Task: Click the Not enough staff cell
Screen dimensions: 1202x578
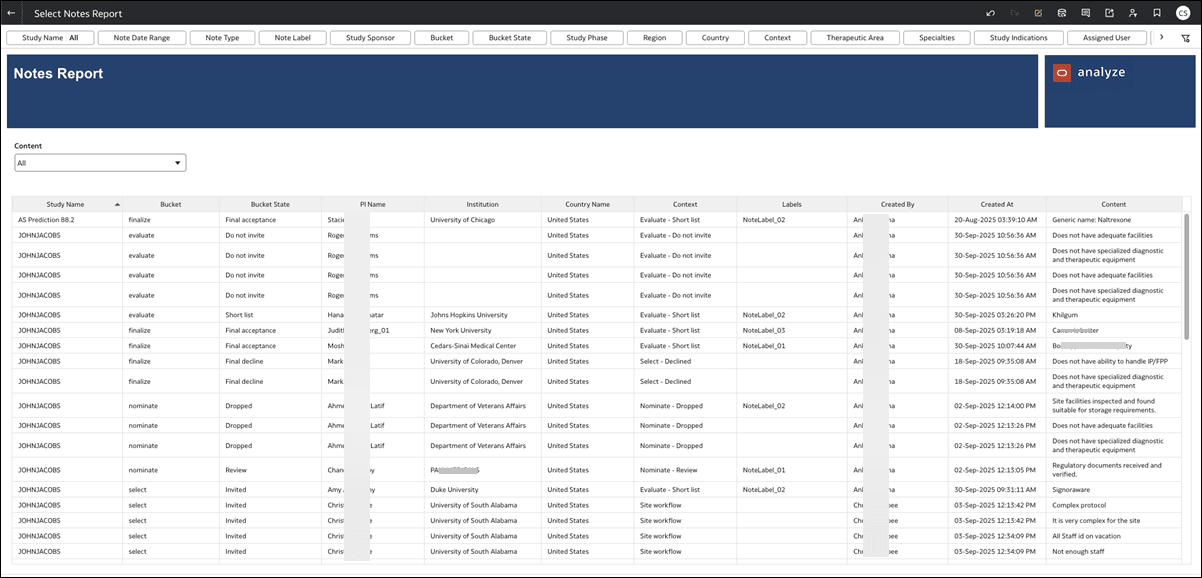Action: (x=1113, y=551)
